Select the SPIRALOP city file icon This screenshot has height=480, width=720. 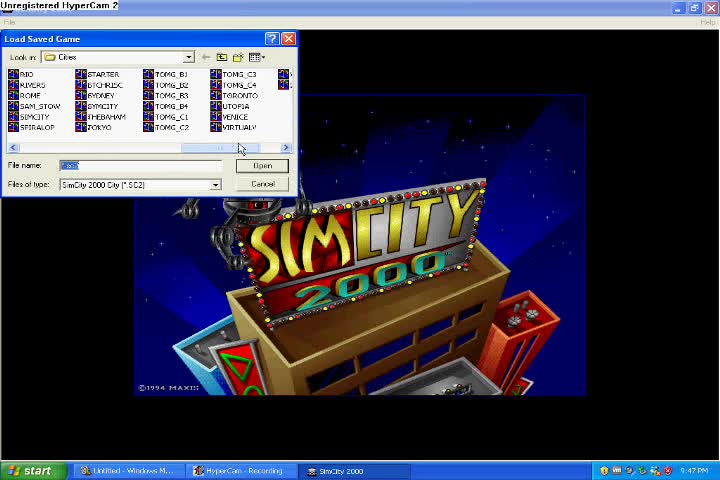click(x=13, y=127)
